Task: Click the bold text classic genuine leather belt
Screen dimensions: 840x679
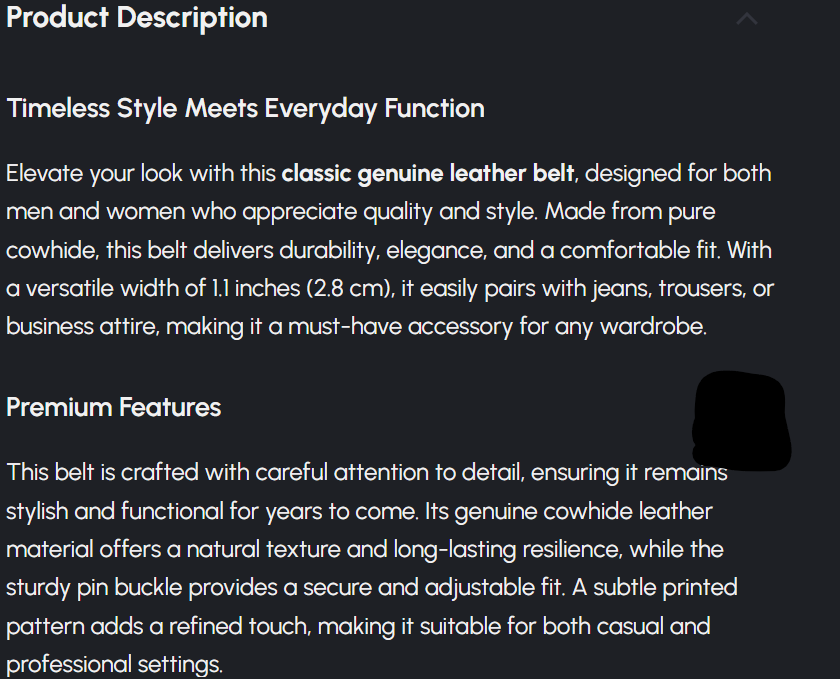Action: tap(428, 173)
